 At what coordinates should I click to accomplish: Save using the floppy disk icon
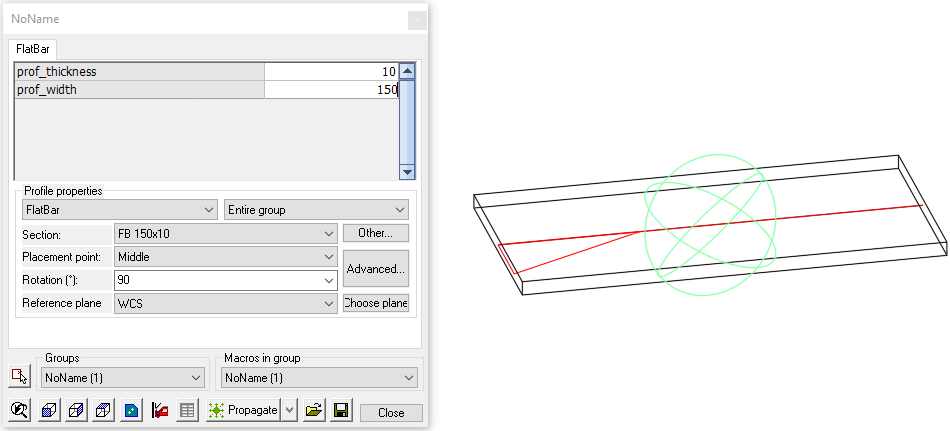[x=341, y=411]
